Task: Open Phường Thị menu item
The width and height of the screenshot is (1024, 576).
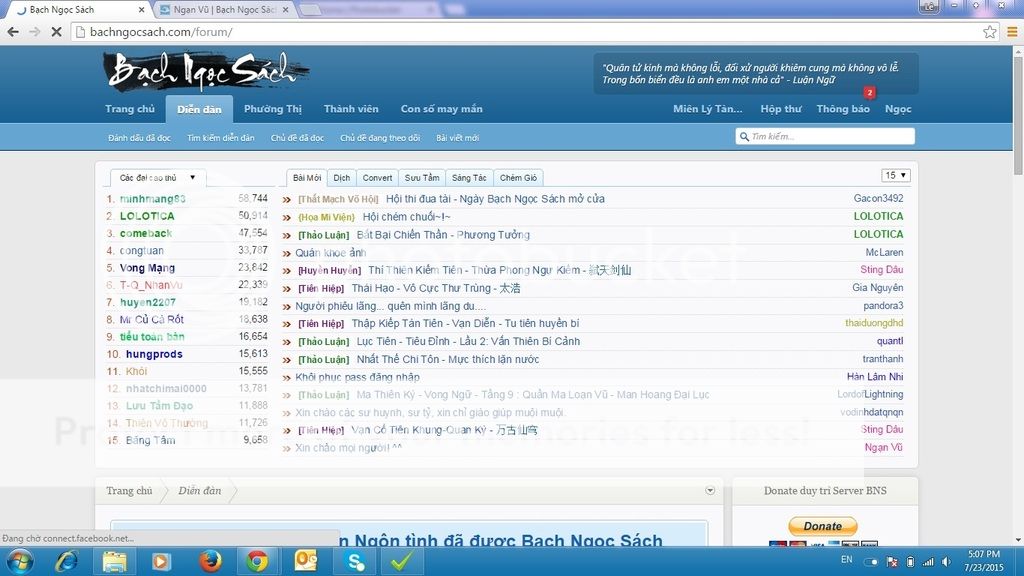Action: click(x=273, y=109)
